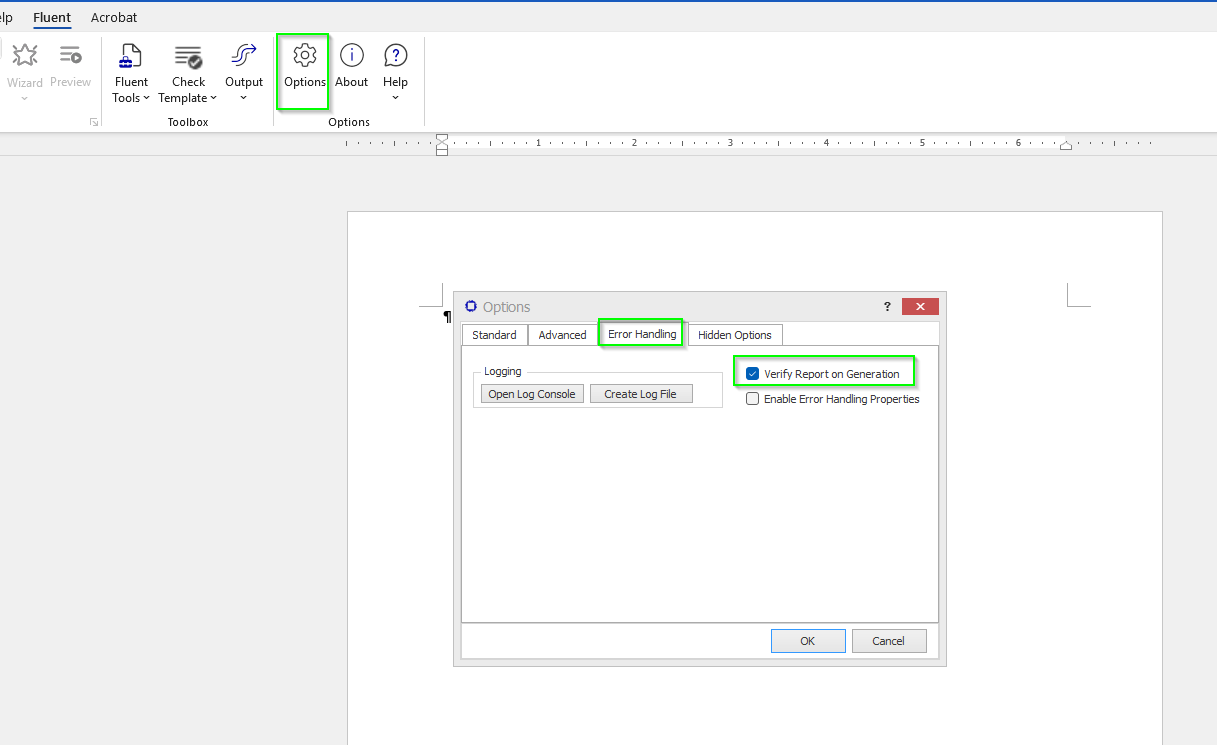This screenshot has width=1217, height=745.
Task: Open the Fluent Tools icon
Action: (130, 56)
